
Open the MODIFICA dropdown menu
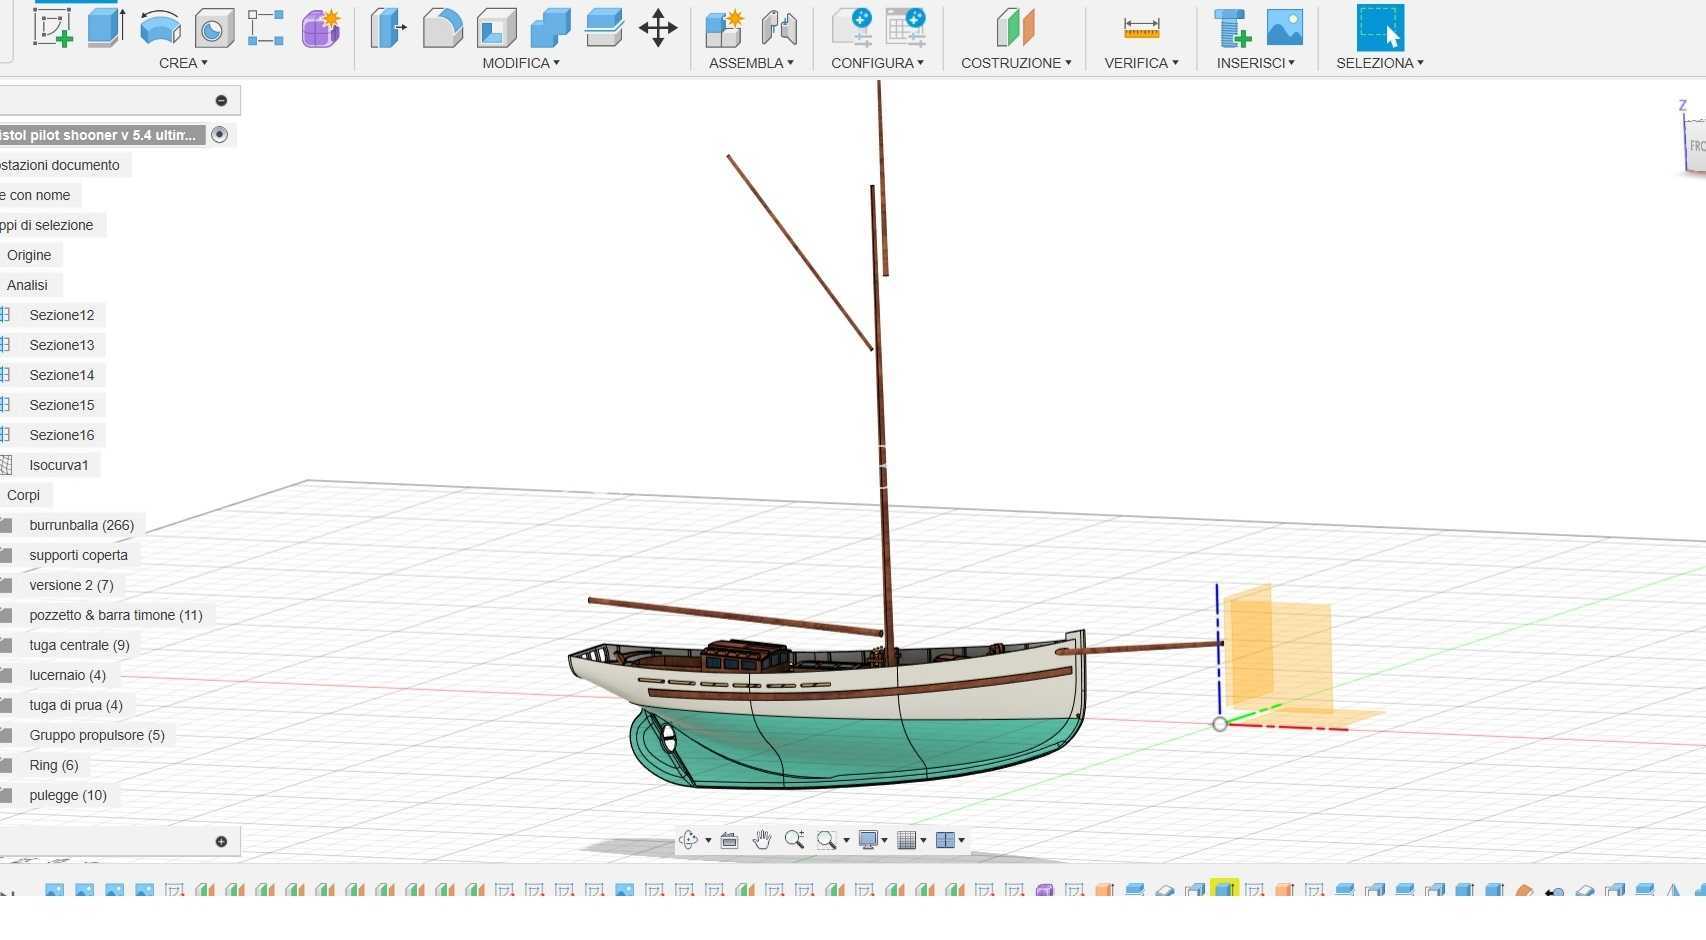(x=521, y=63)
